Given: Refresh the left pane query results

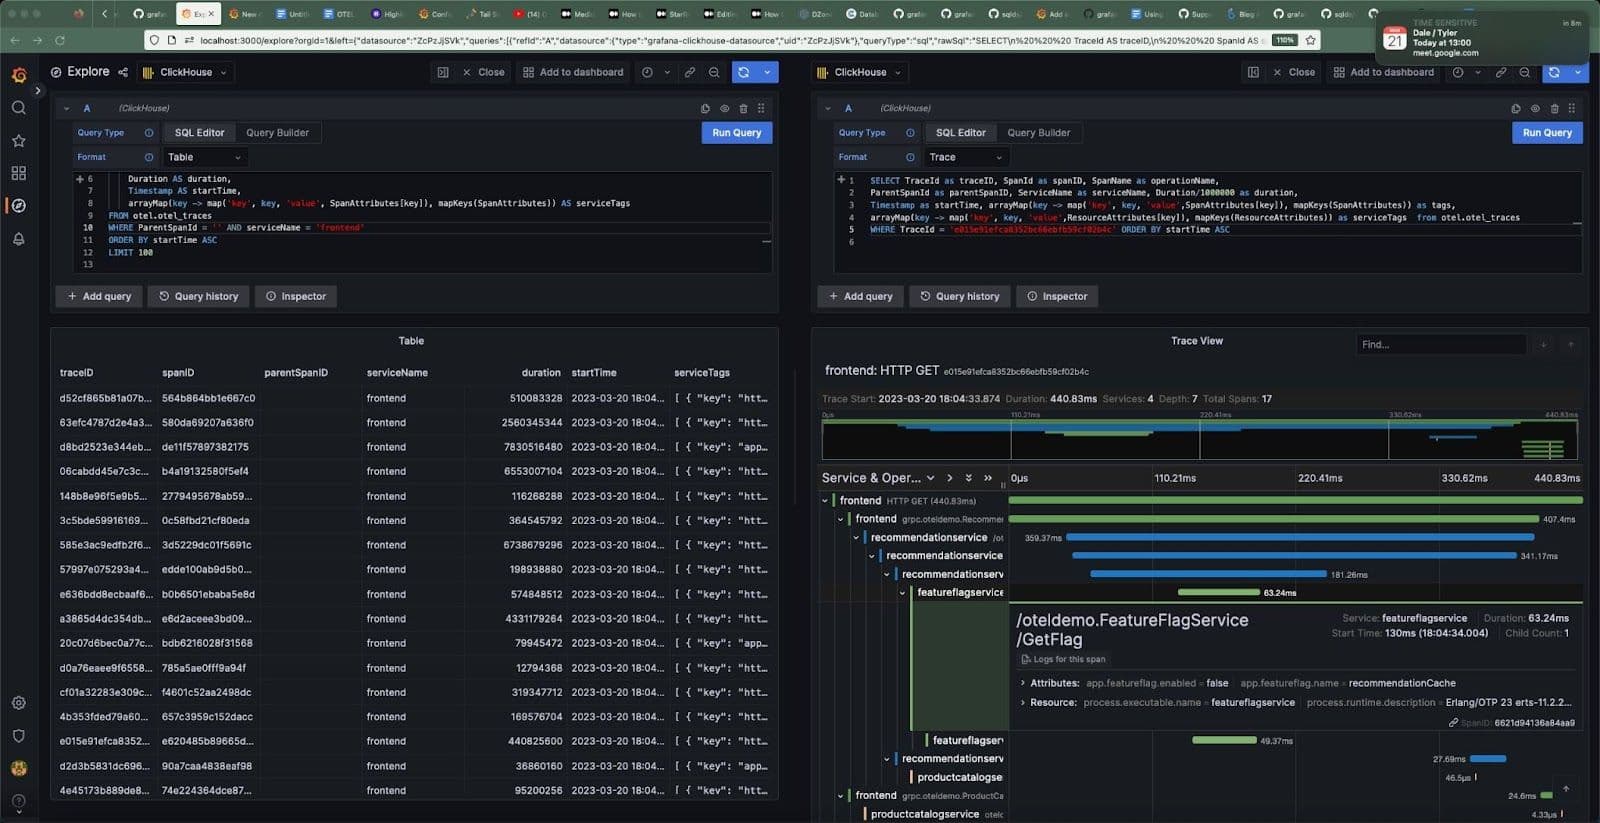Looking at the screenshot, I should 744,72.
